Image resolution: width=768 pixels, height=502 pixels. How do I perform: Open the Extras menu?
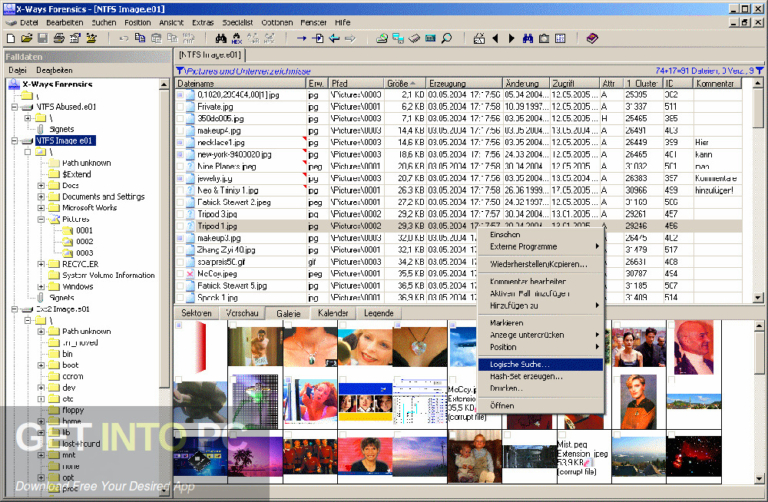coord(203,23)
